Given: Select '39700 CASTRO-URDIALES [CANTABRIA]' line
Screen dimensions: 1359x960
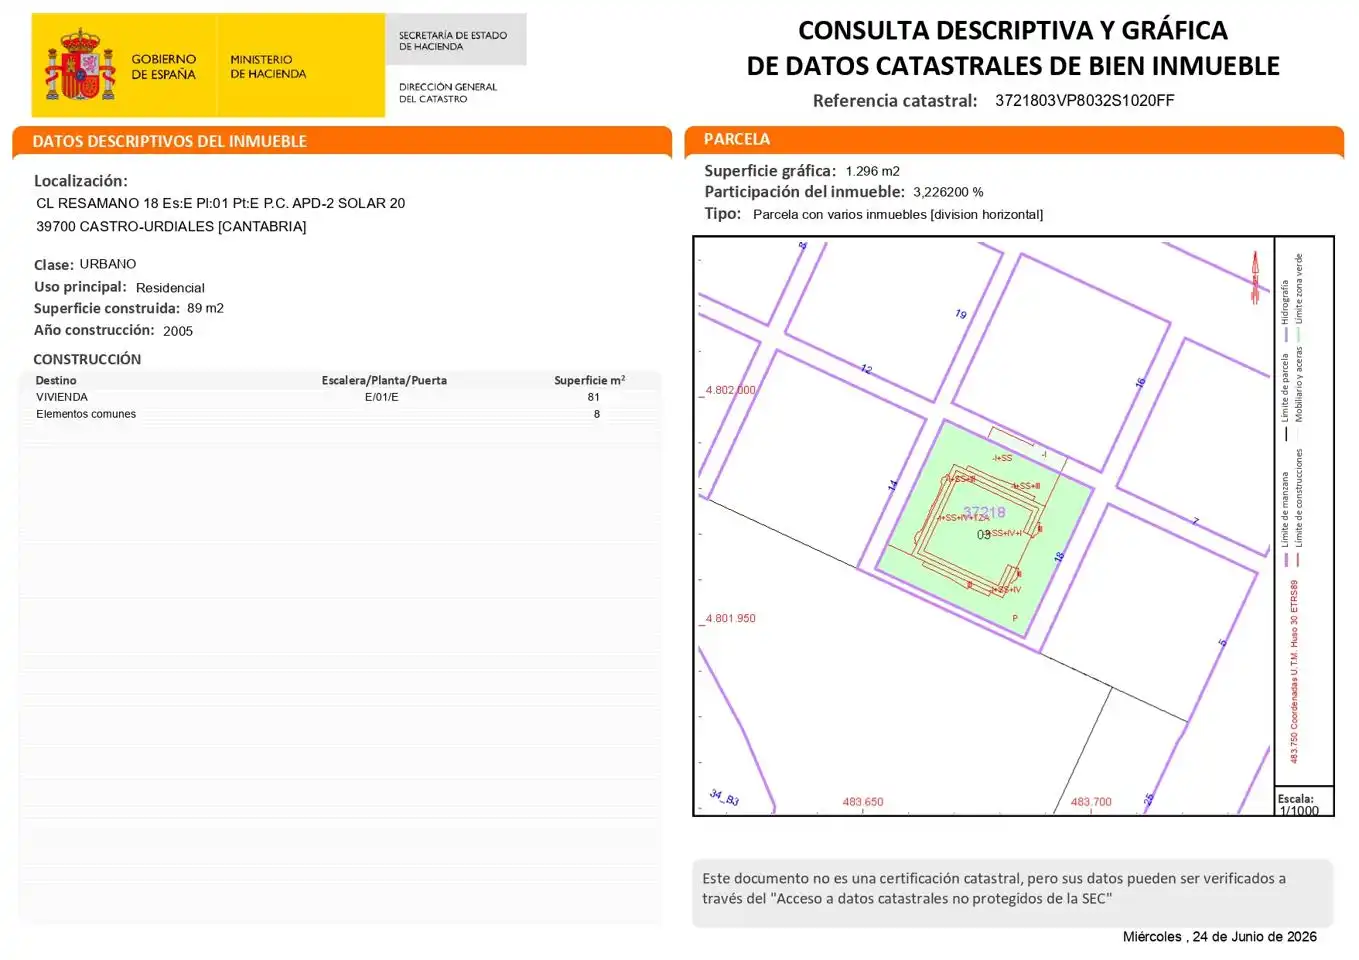Looking at the screenshot, I should (x=171, y=227).
